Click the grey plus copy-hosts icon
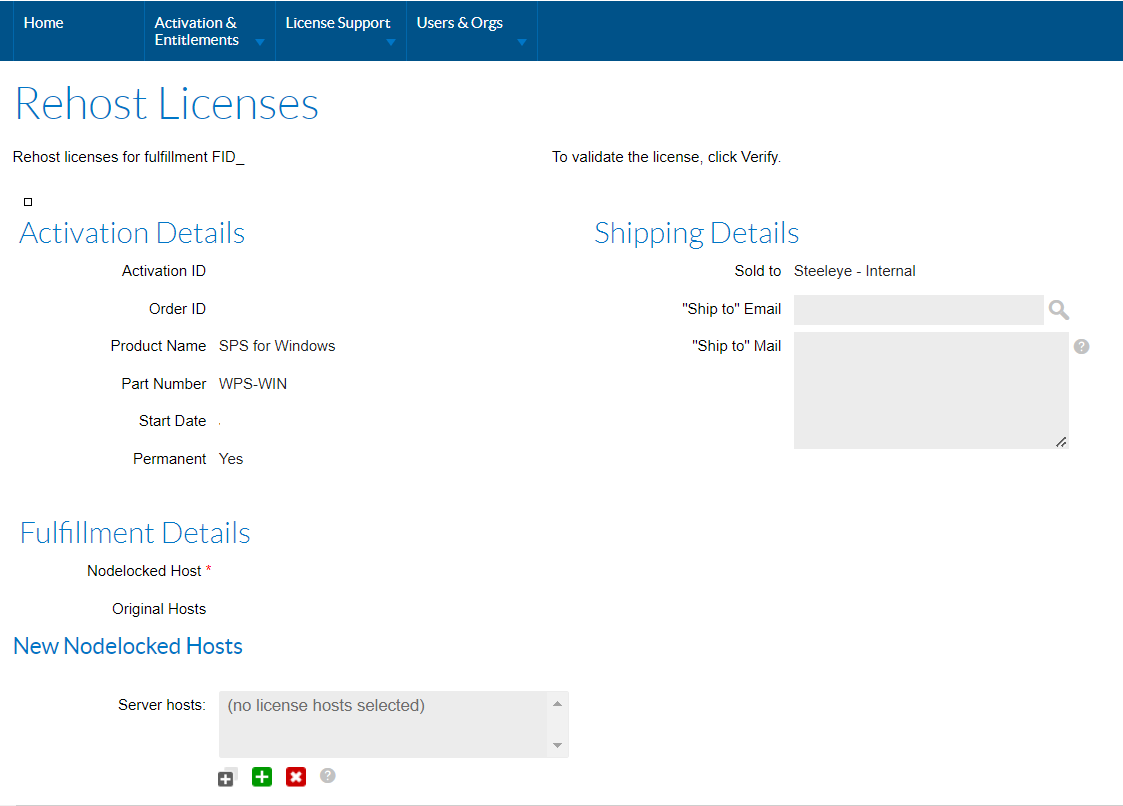 point(226,776)
